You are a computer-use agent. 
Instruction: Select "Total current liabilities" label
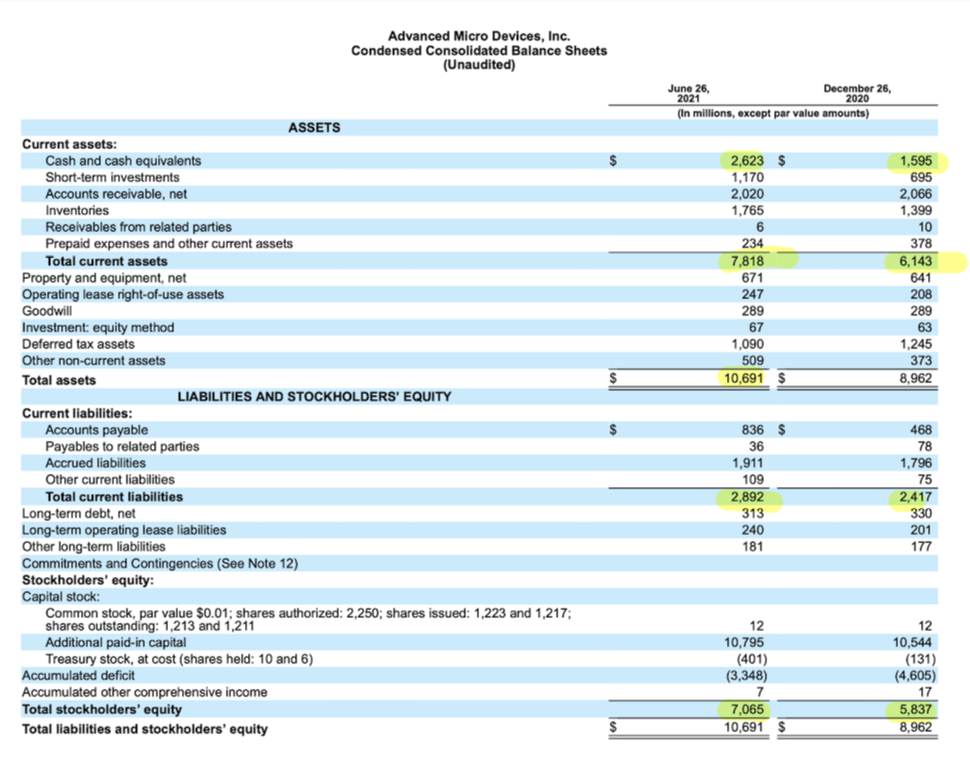(x=114, y=497)
